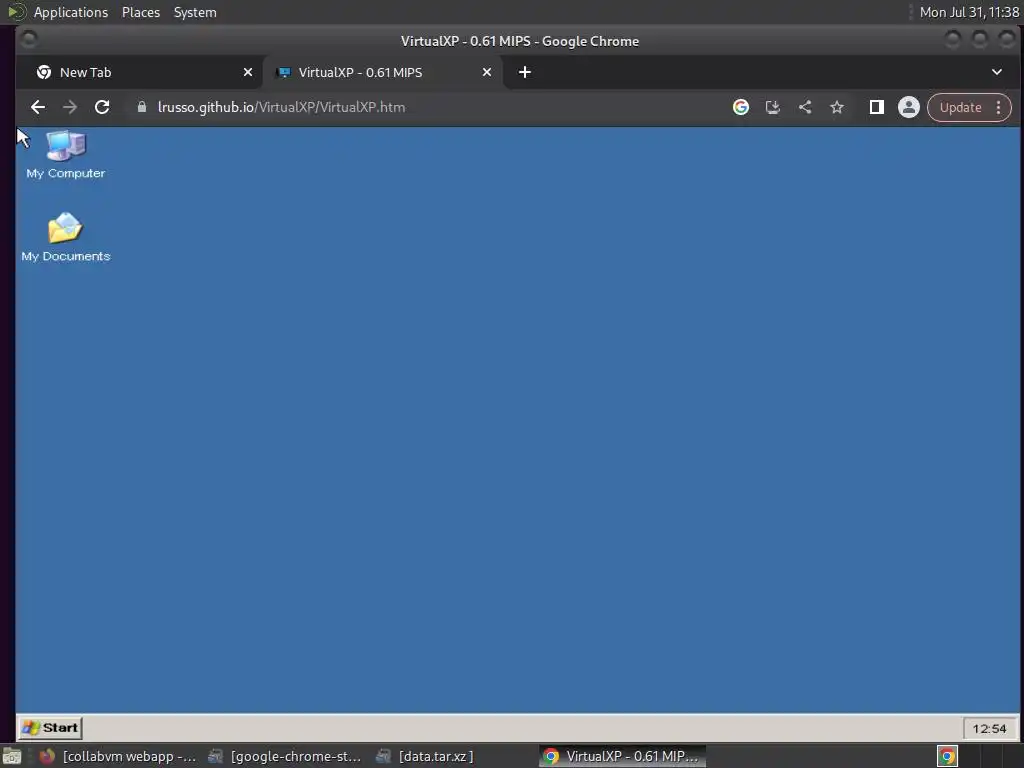Click the Windows XP Start button

(x=50, y=728)
